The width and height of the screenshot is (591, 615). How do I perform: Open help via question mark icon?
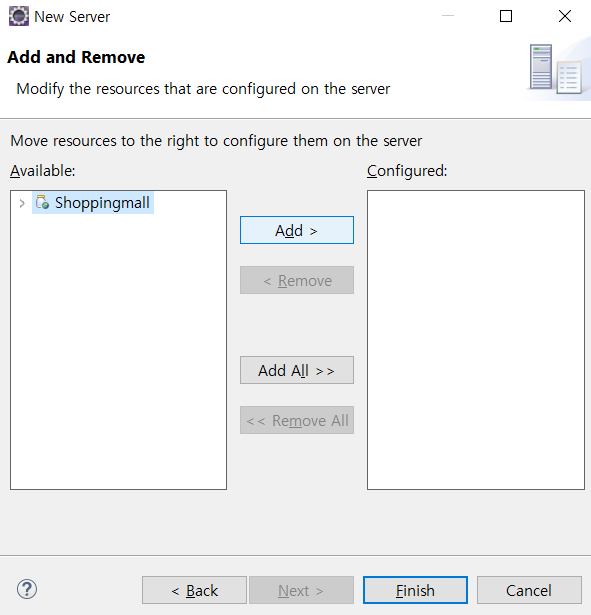point(27,589)
